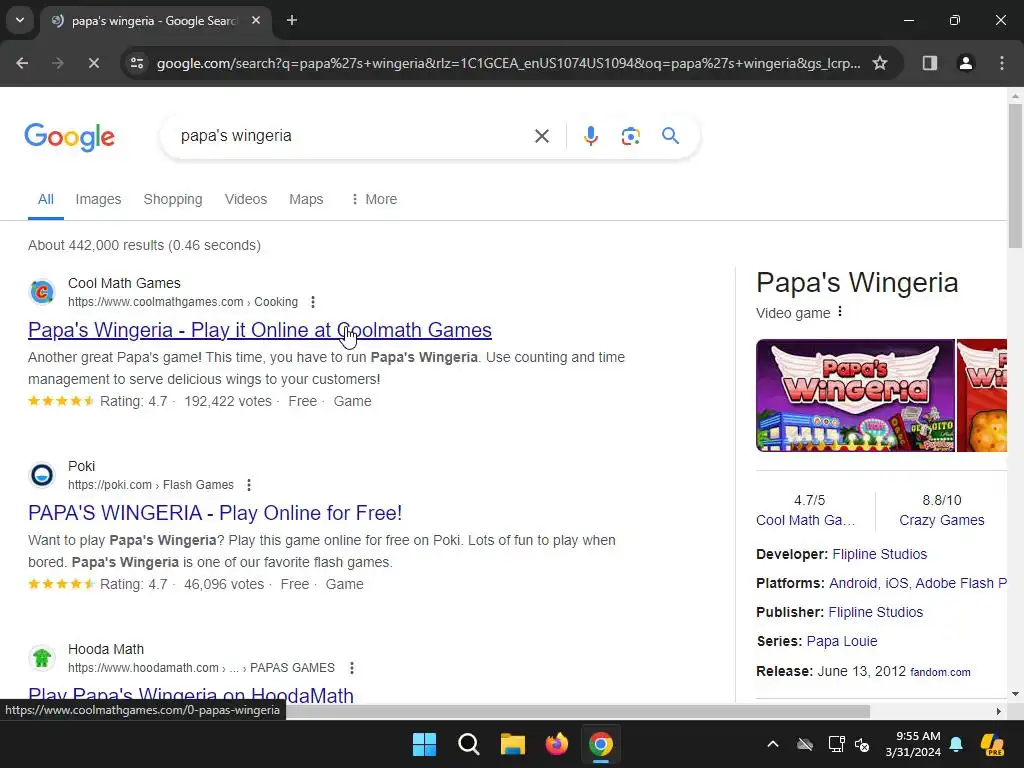Switch to the Shopping tab
The image size is (1024, 768).
(172, 199)
